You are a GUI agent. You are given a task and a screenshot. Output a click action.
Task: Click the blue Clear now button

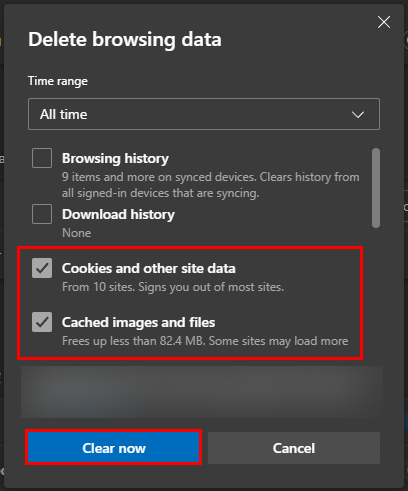click(x=114, y=448)
